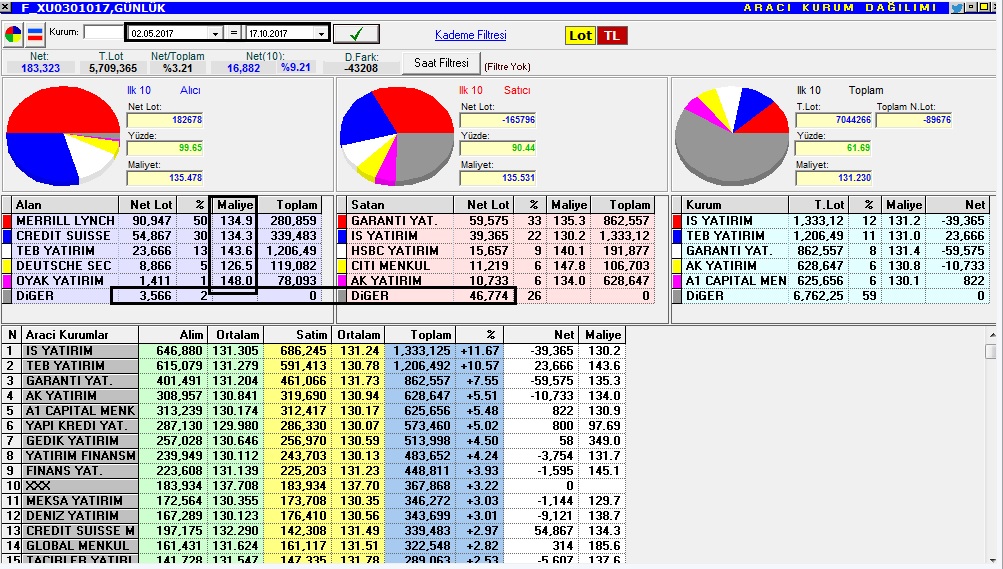Image resolution: width=1003 pixels, height=569 pixels.
Task: Select the AK YATIRIM row in sellers table
Action: 496,281
